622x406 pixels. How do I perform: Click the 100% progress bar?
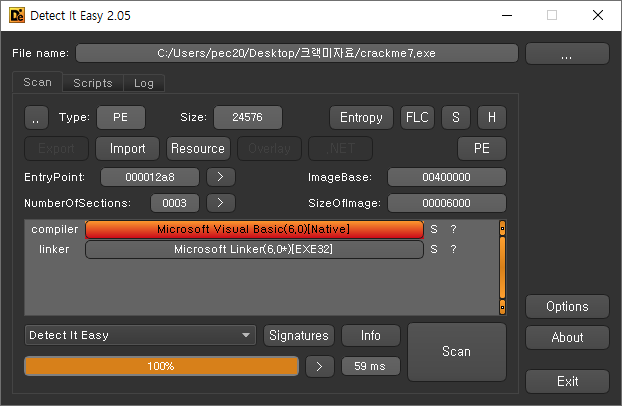161,366
